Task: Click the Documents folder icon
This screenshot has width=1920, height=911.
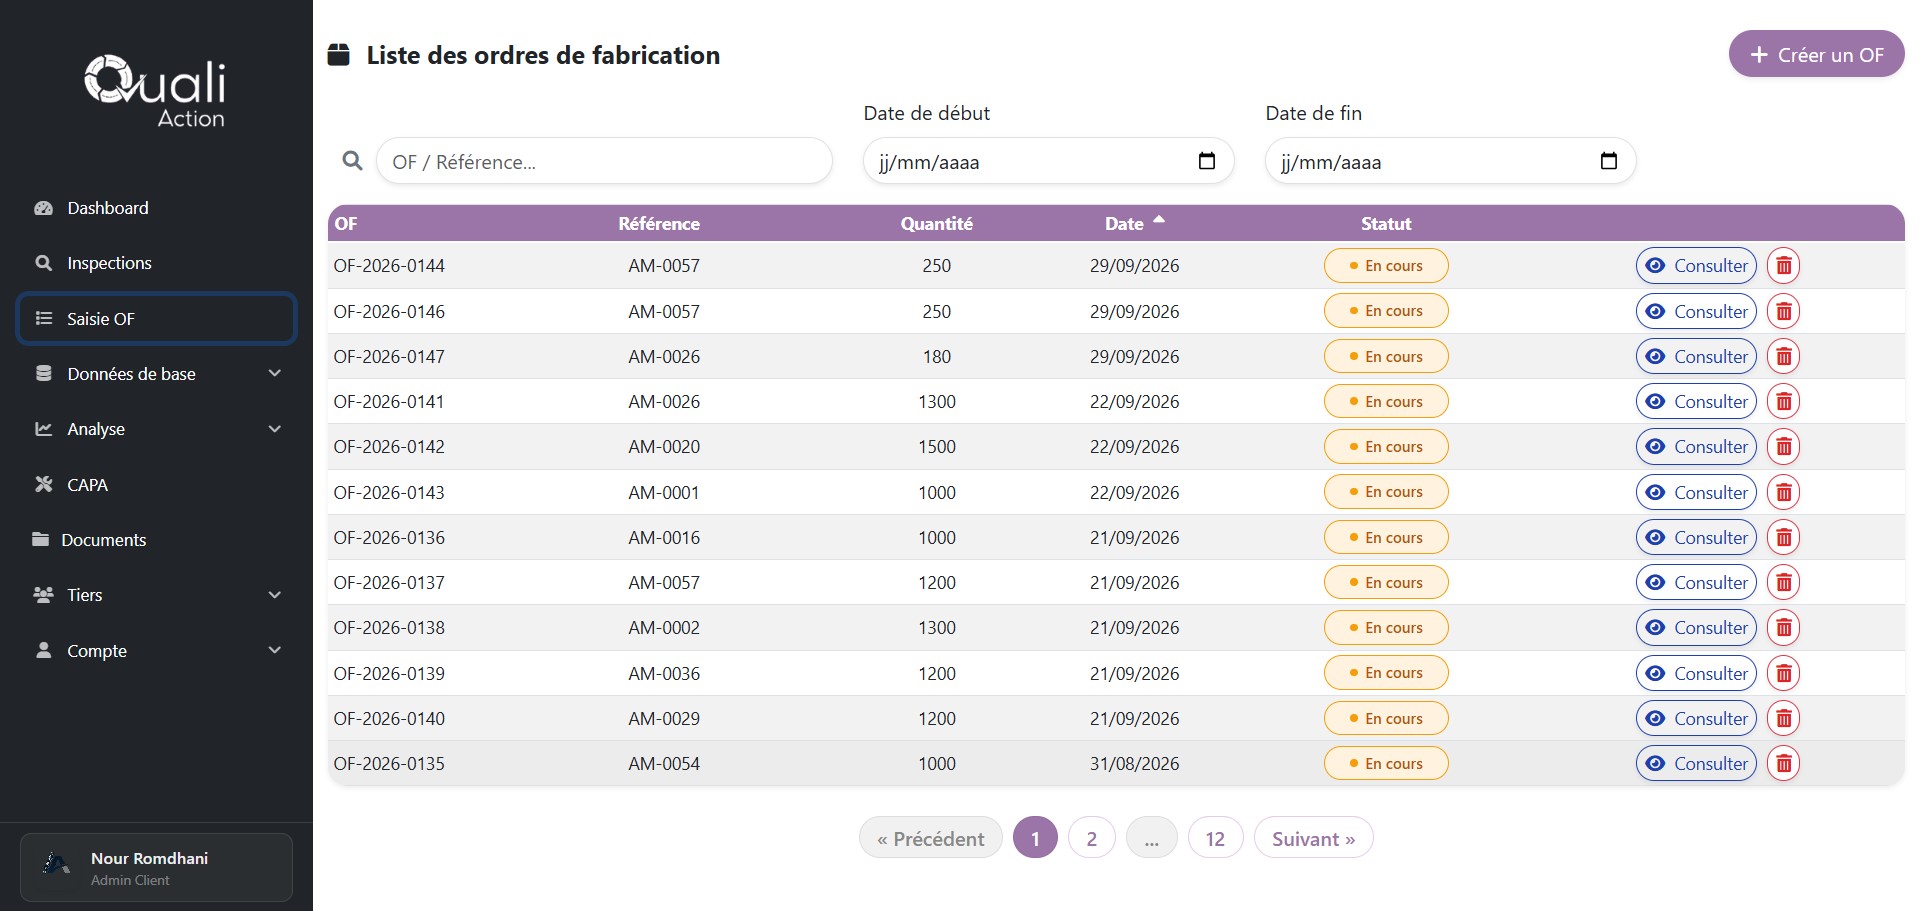Action: pyautogui.click(x=41, y=539)
